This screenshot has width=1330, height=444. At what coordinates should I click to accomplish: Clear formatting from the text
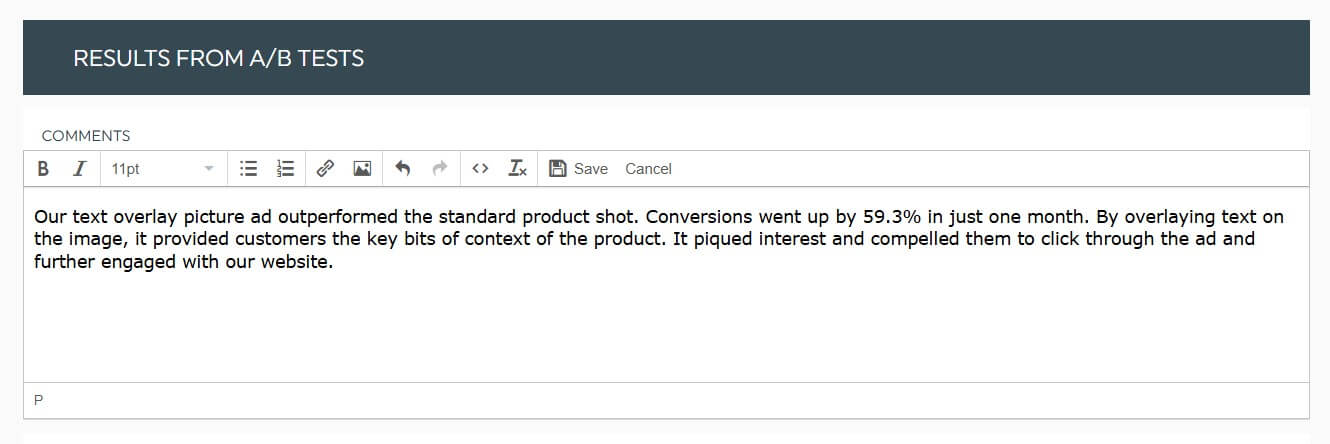(x=517, y=169)
